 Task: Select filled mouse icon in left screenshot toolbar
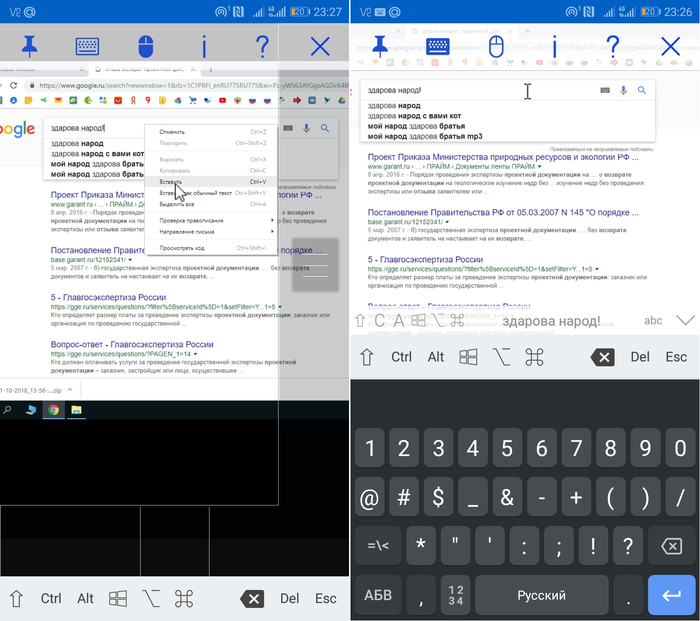click(146, 46)
